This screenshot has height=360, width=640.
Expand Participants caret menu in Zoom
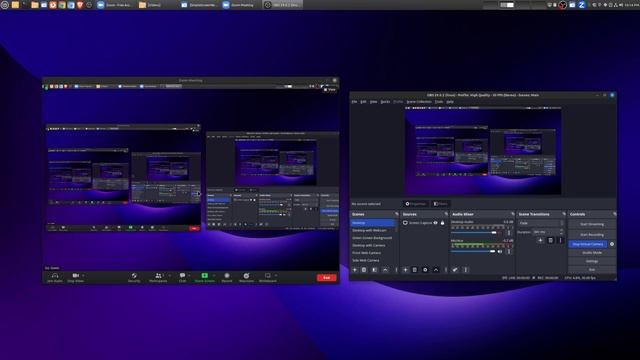point(169,276)
